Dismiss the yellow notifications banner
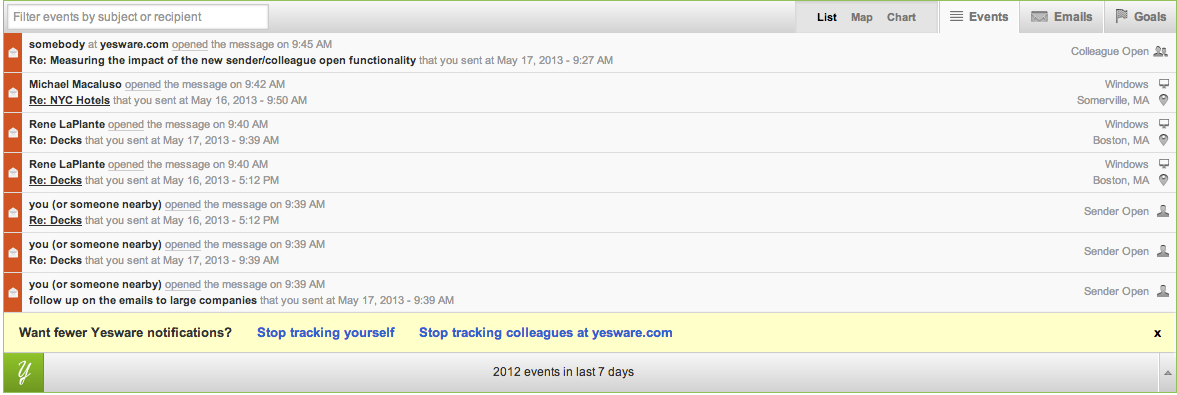The width and height of the screenshot is (1177, 395). click(x=1157, y=333)
